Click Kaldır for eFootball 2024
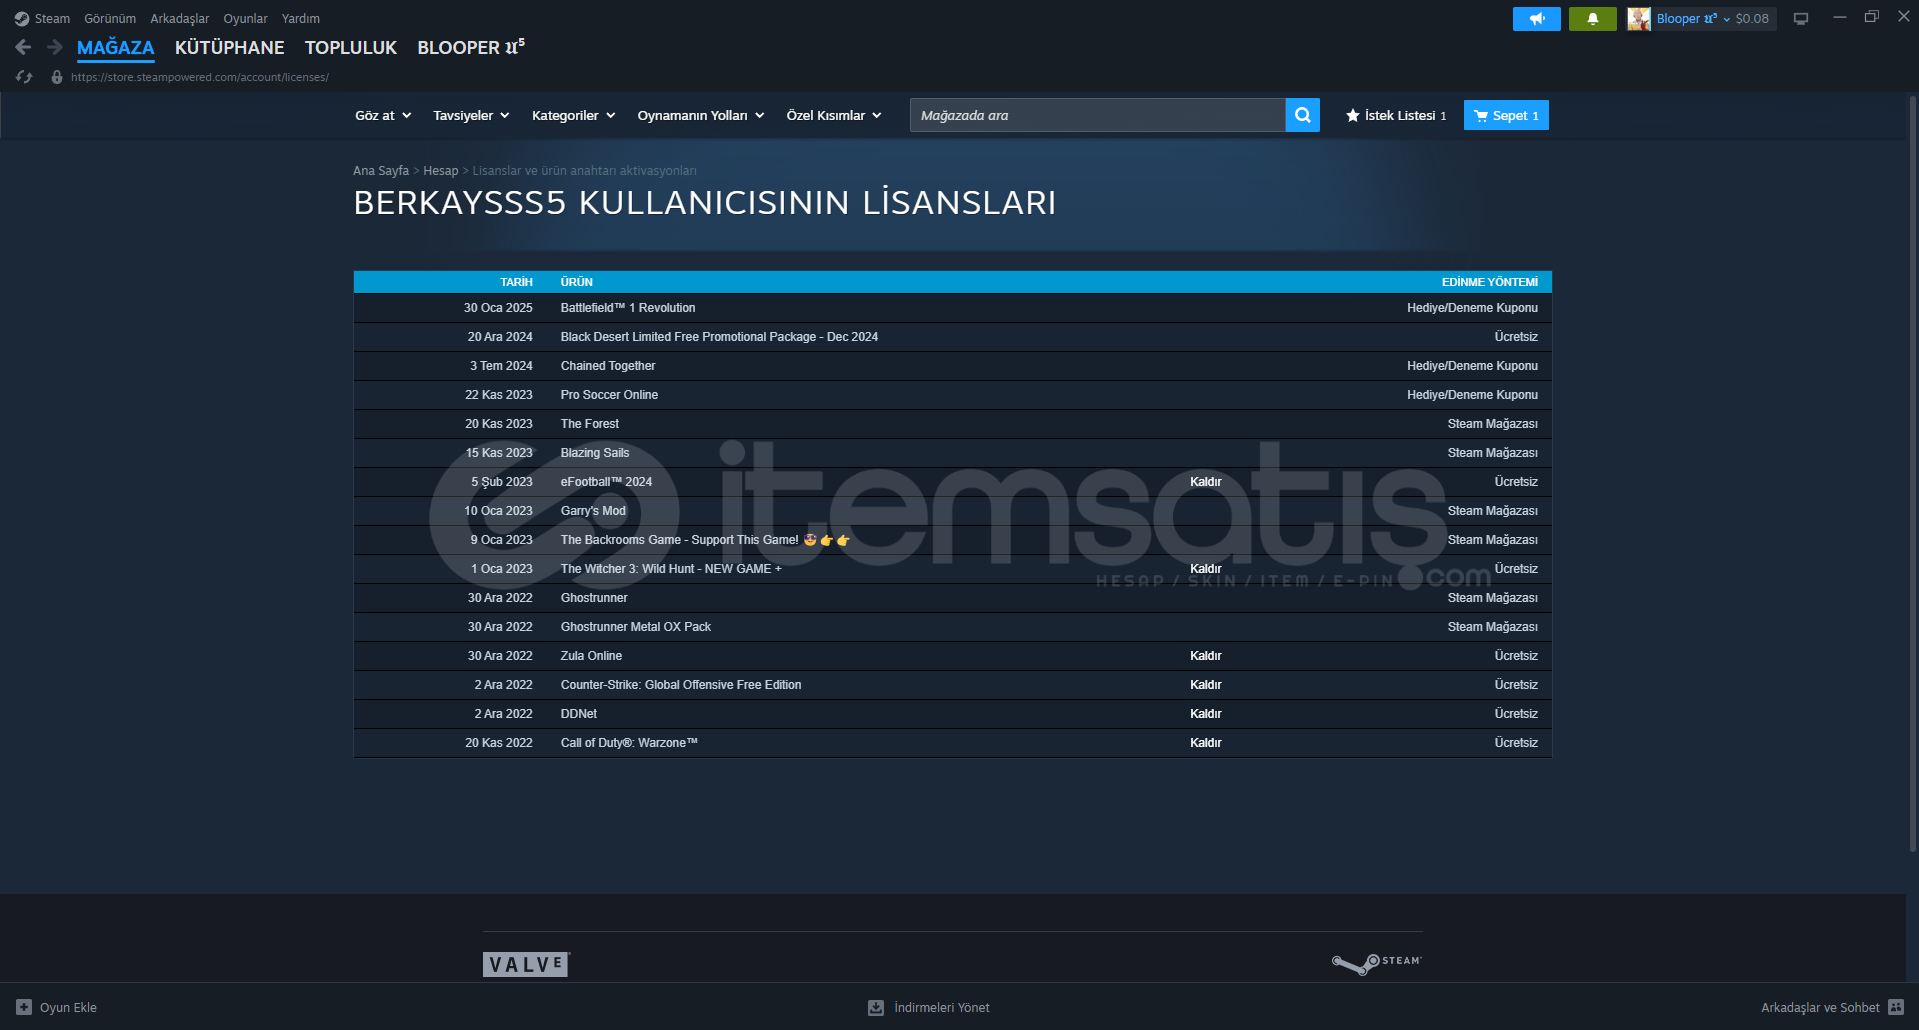The image size is (1919, 1030). tap(1206, 482)
